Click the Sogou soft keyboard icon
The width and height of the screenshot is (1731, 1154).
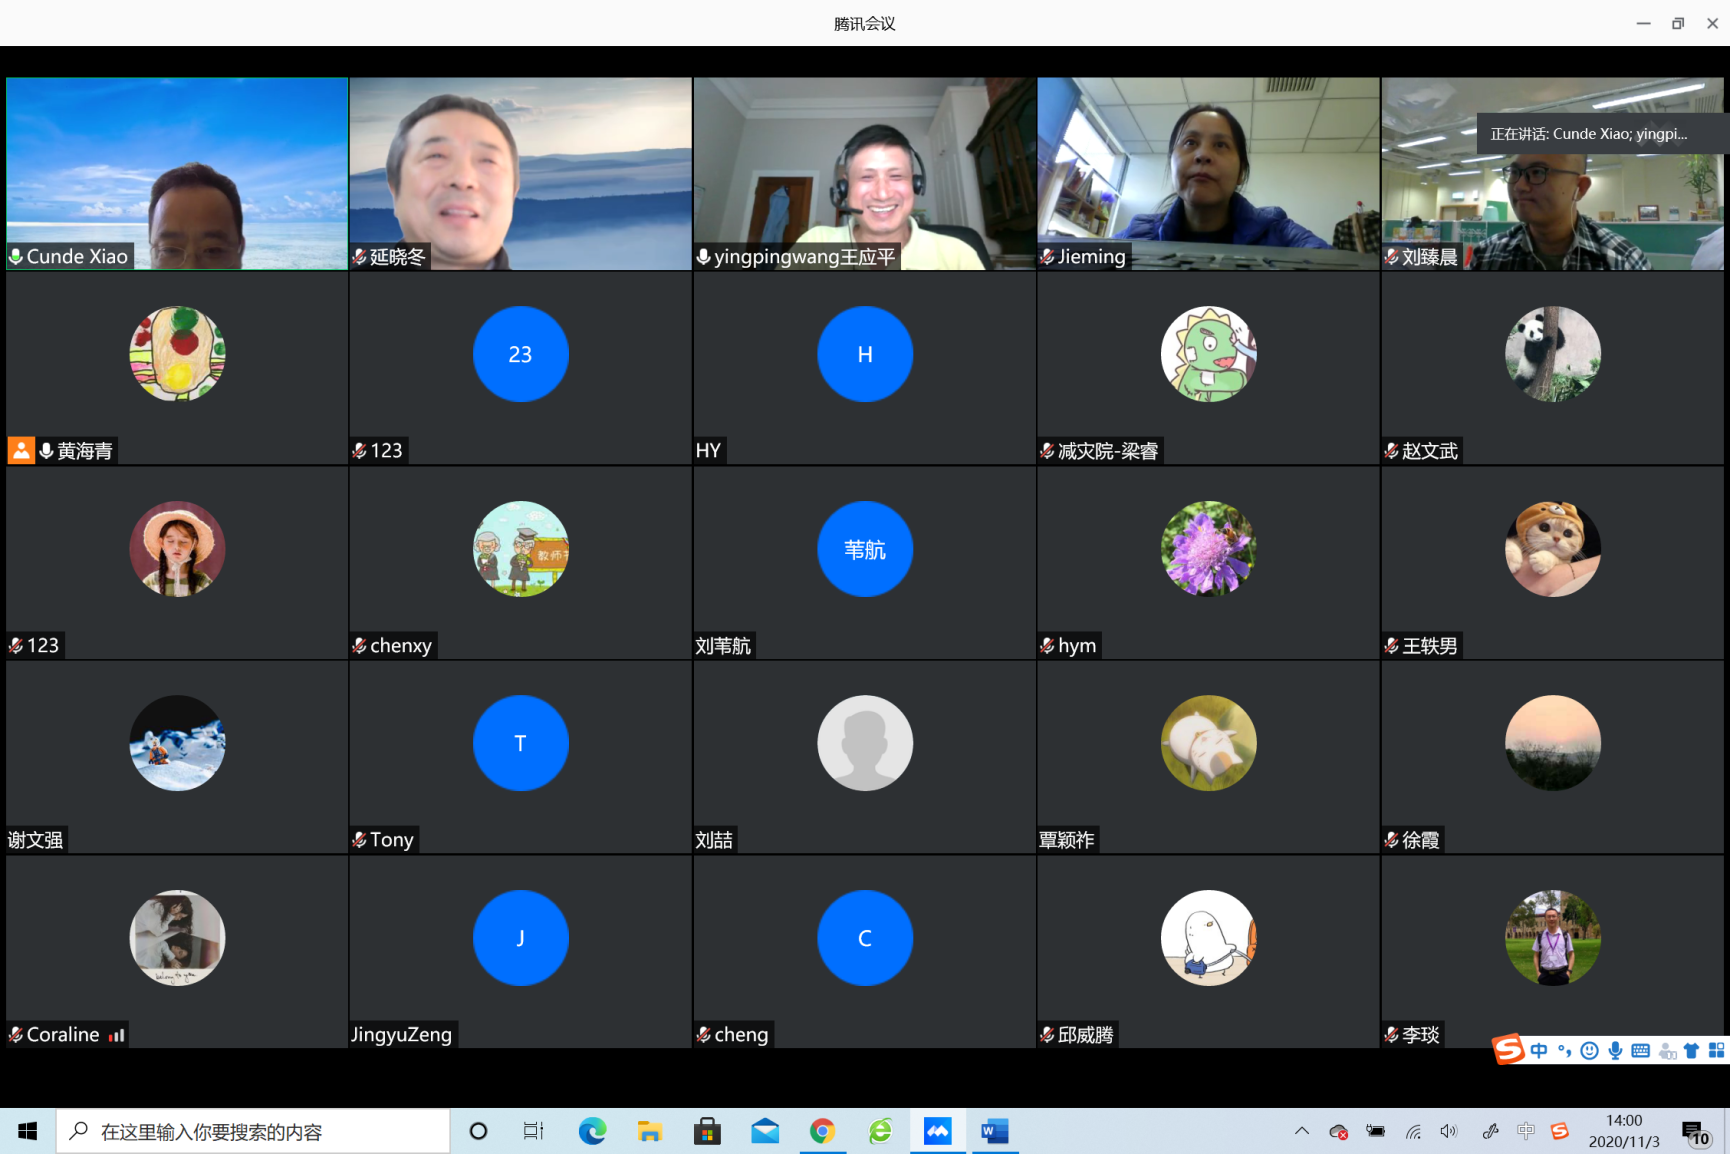1640,1050
